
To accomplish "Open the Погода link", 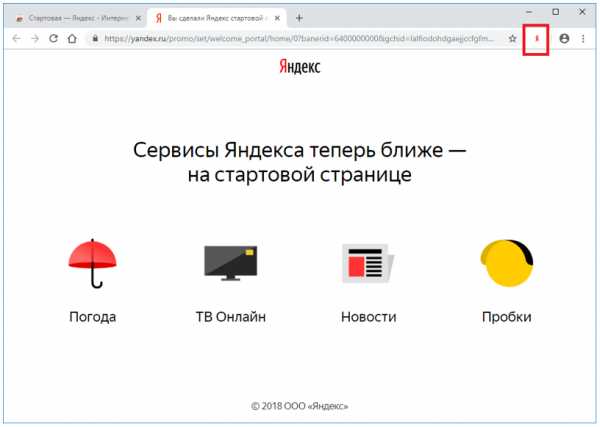I will (x=93, y=317).
